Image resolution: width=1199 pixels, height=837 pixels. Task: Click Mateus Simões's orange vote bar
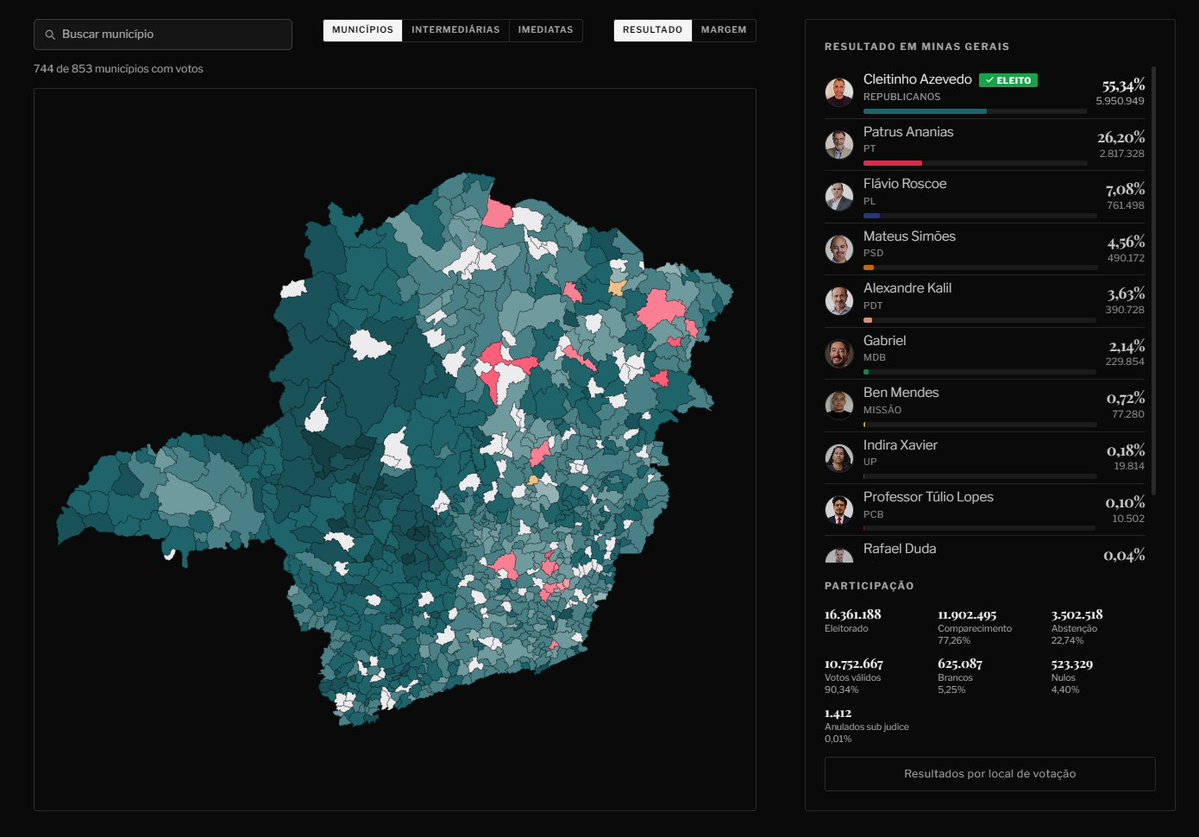click(x=869, y=268)
